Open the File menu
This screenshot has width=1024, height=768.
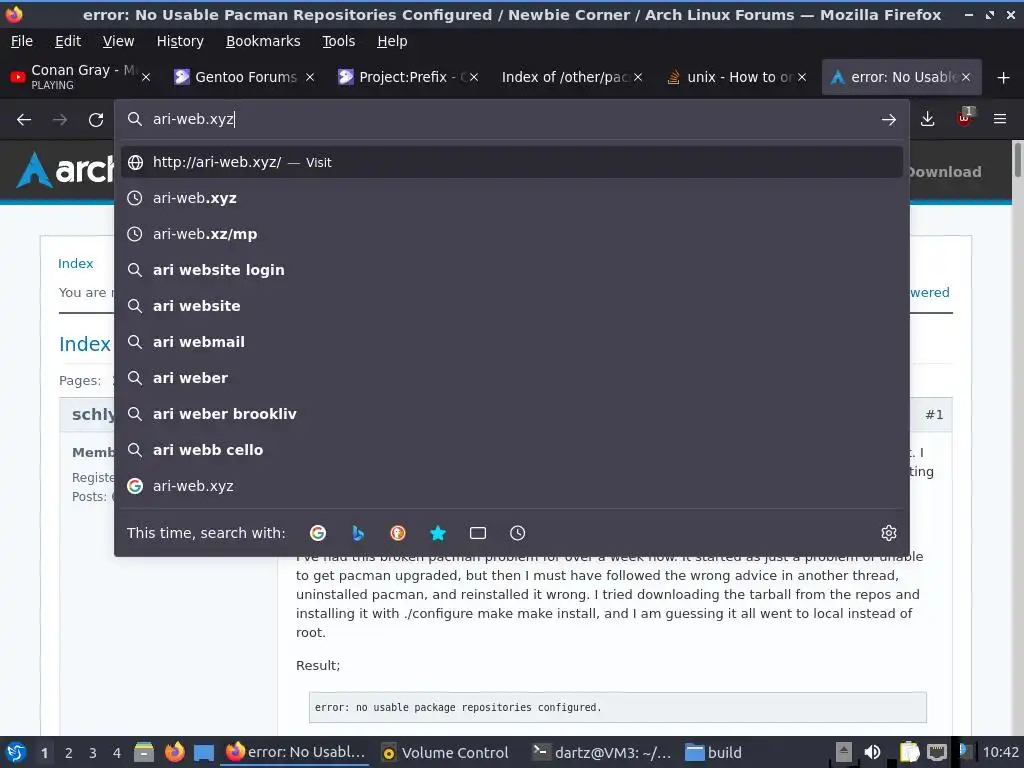(22, 41)
